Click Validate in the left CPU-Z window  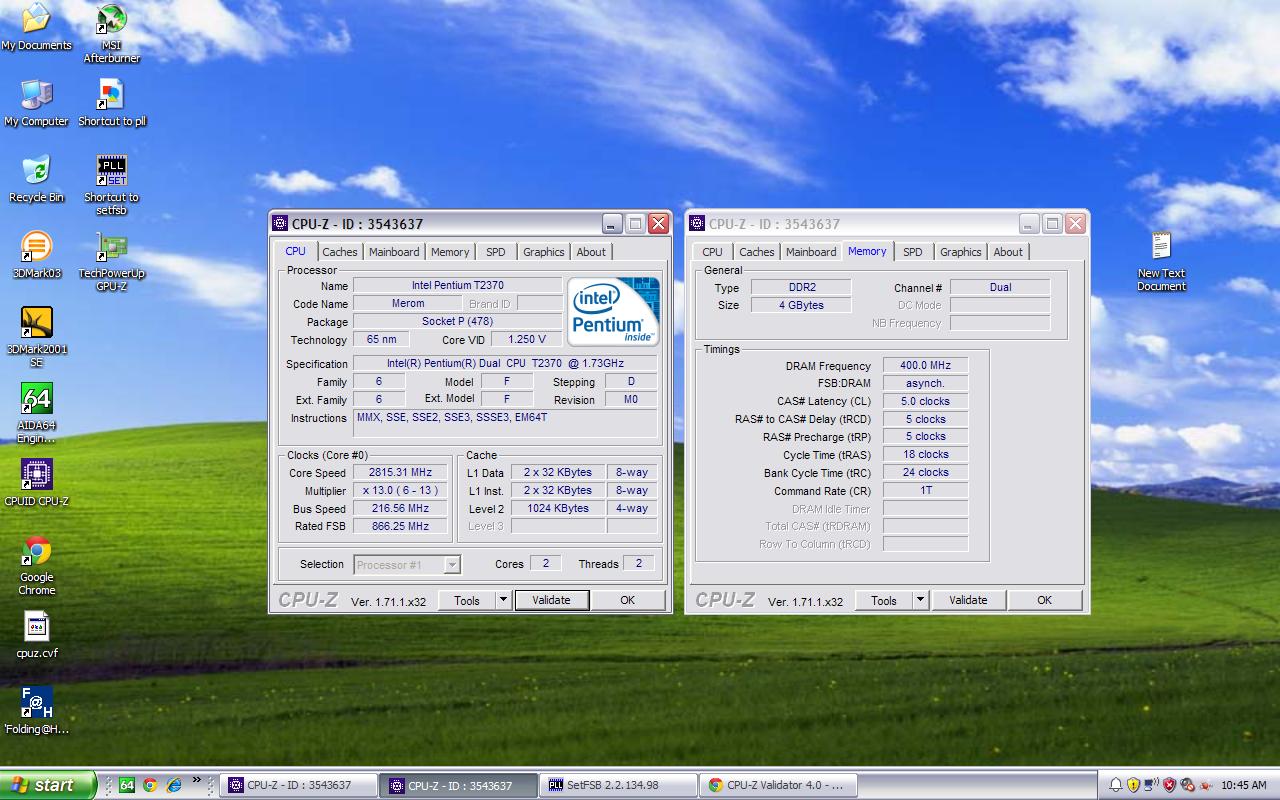(x=551, y=600)
